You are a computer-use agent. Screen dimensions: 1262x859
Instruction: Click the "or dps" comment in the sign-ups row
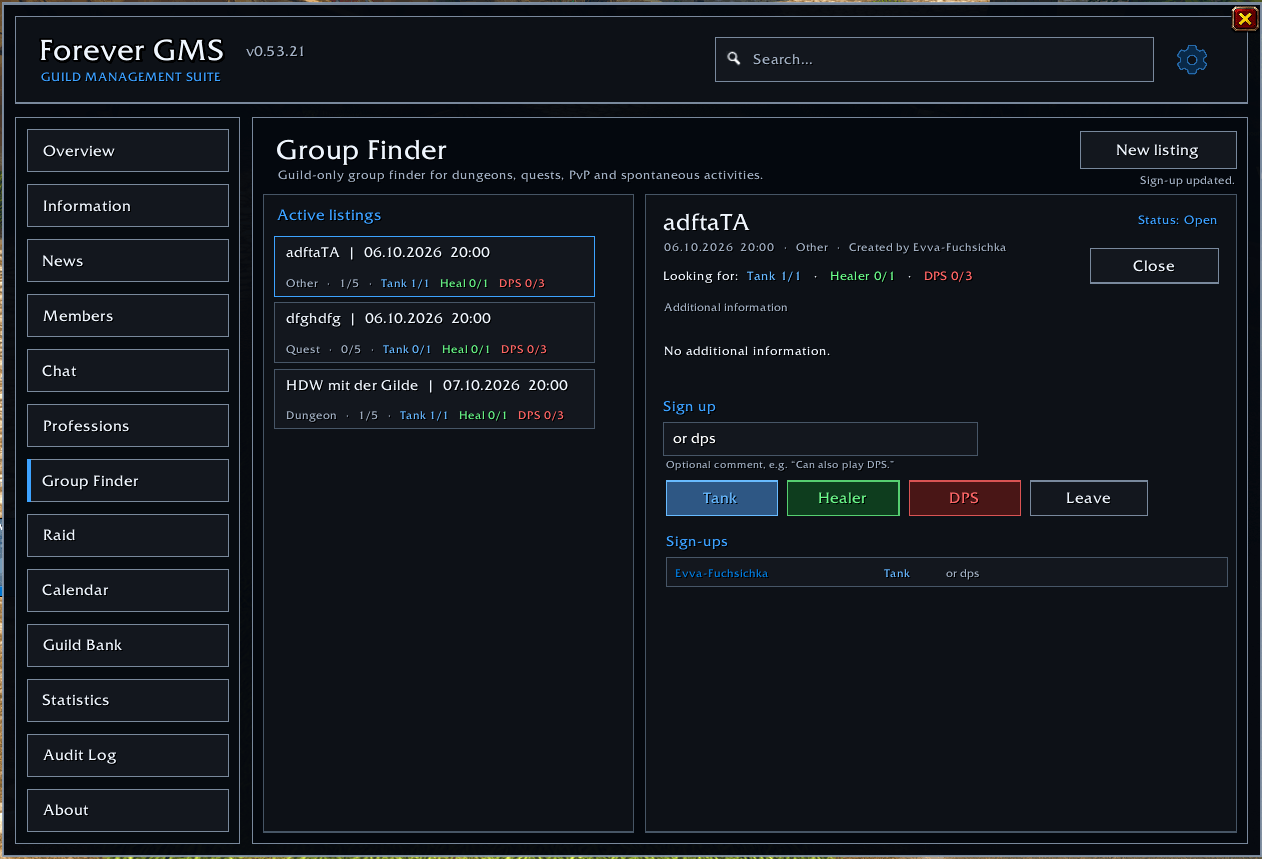tap(962, 574)
